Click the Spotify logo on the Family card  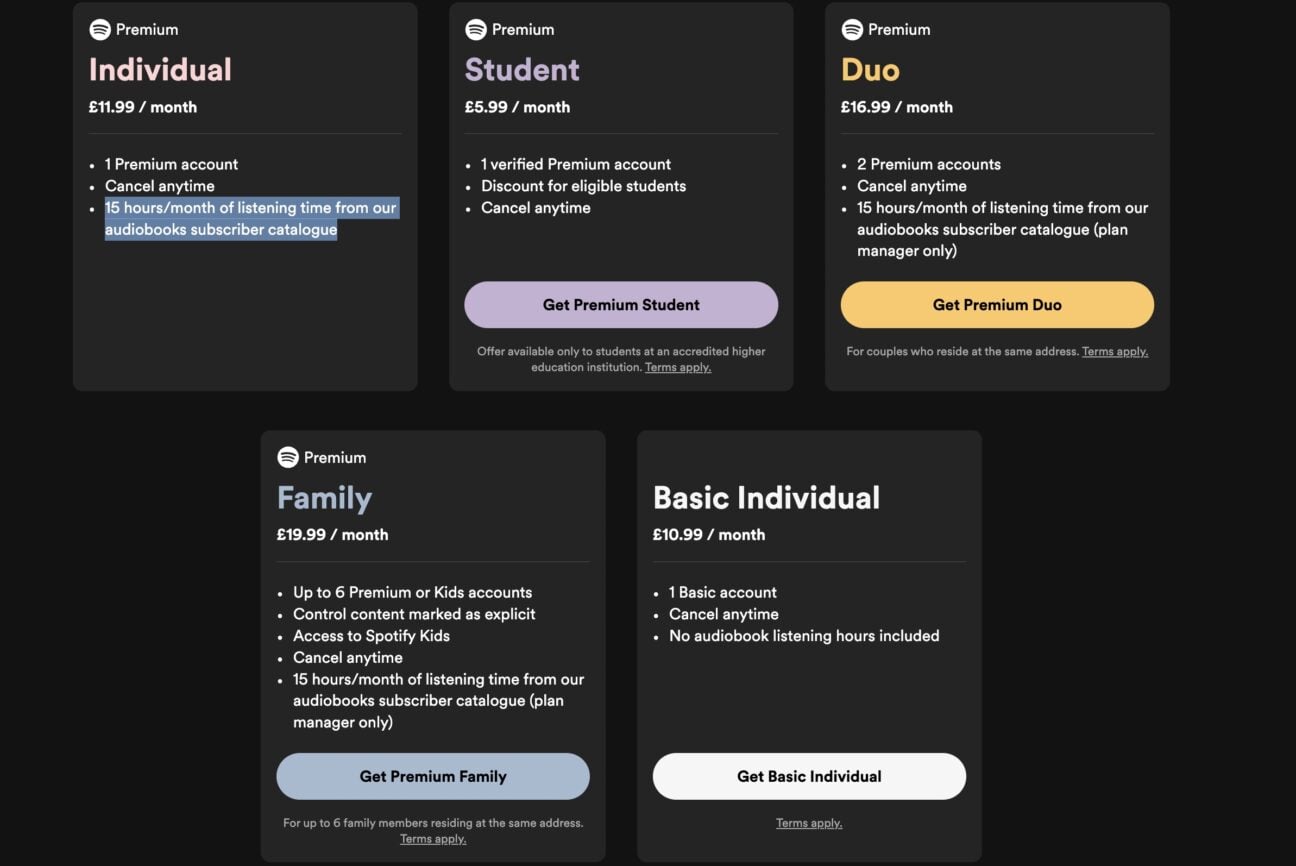pyautogui.click(x=287, y=457)
